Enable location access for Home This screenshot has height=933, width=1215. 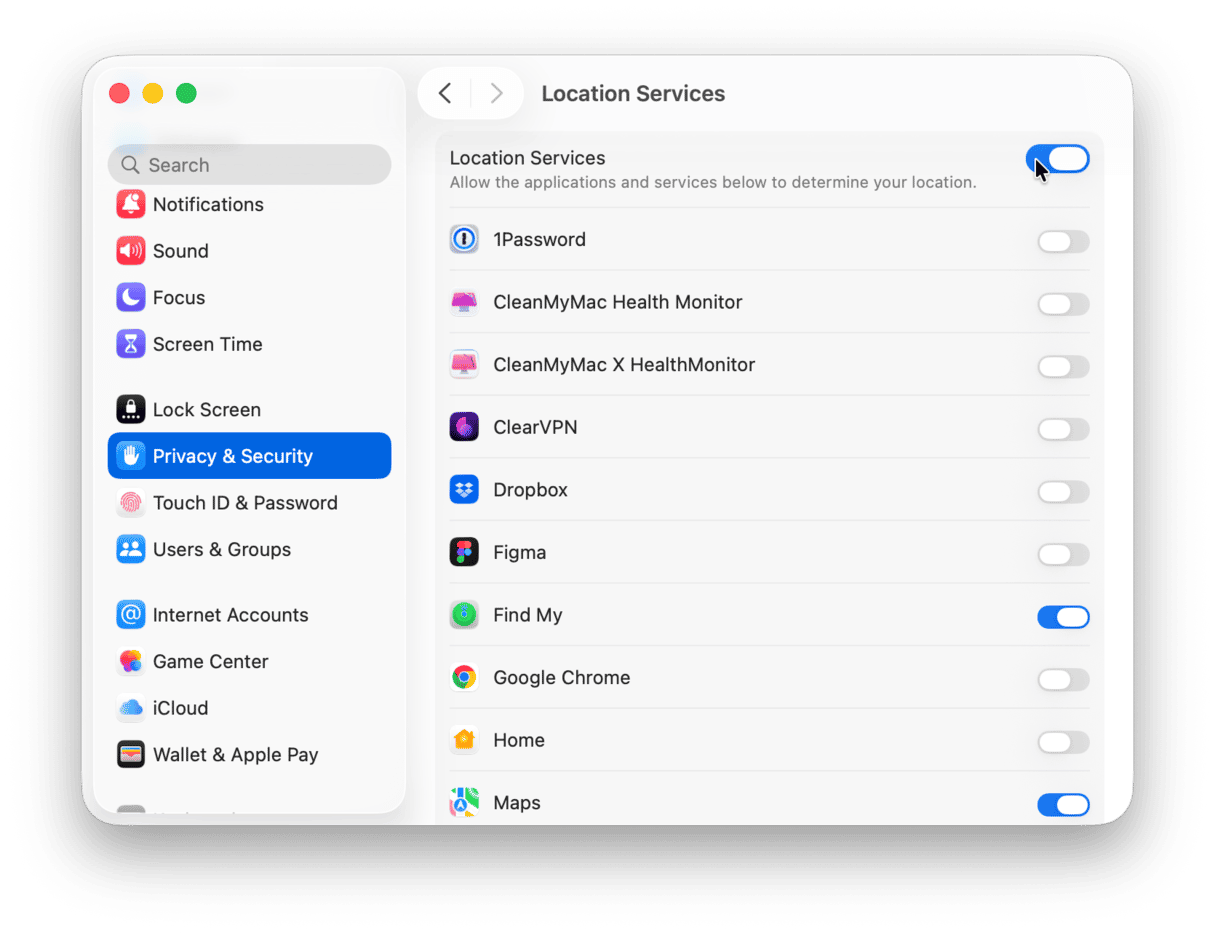tap(1063, 743)
